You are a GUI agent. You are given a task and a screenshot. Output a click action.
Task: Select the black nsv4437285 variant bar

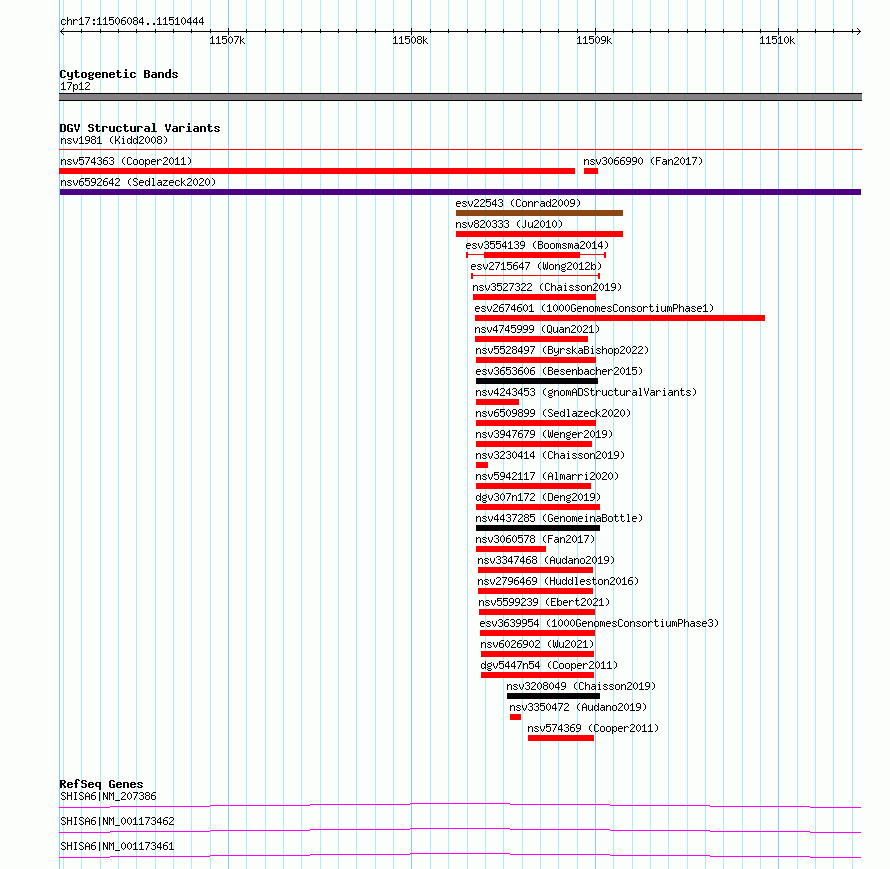[538, 528]
